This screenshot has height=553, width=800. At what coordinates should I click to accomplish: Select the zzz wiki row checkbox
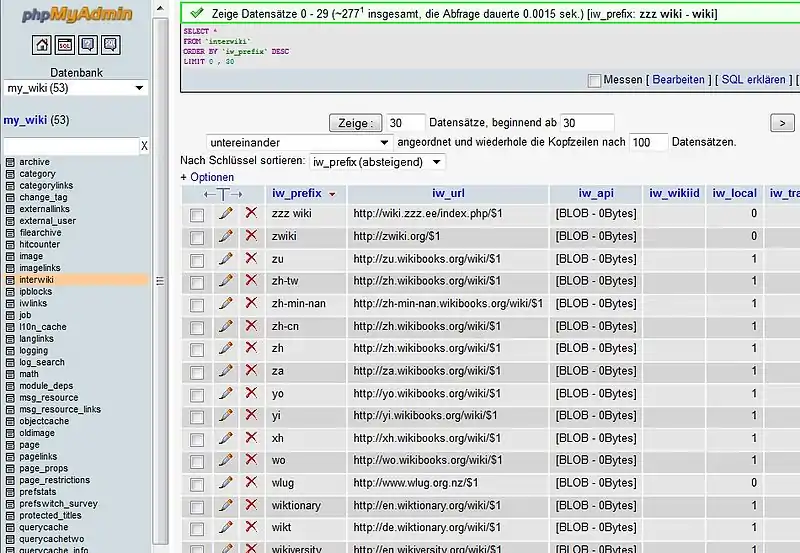tap(197, 215)
